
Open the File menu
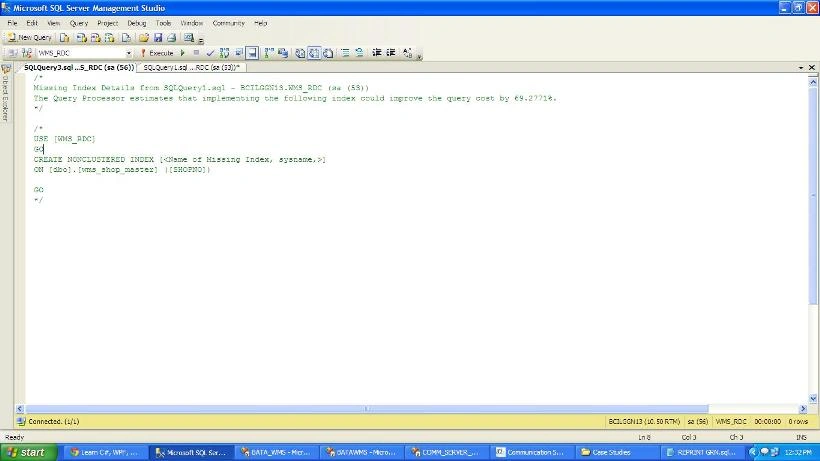tap(12, 23)
